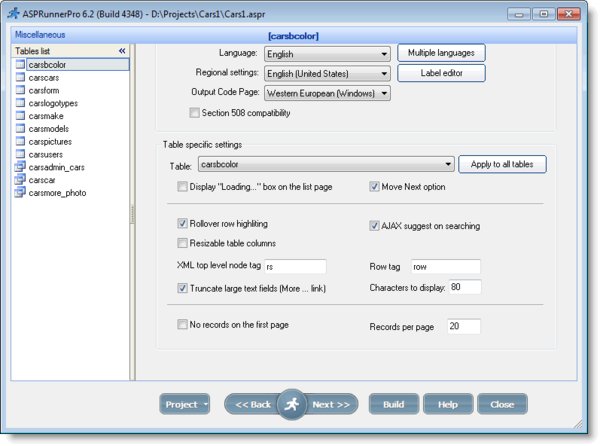Click the Close button at bottom

pos(502,404)
